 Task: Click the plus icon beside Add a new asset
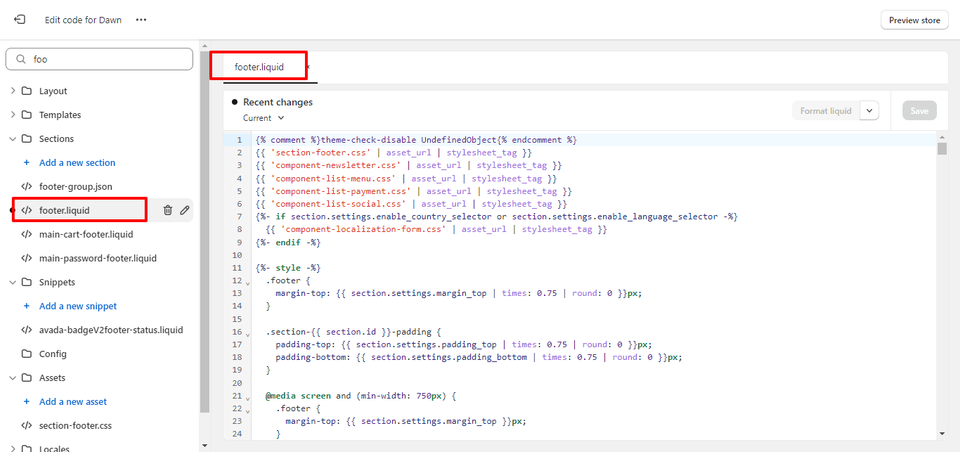26,402
